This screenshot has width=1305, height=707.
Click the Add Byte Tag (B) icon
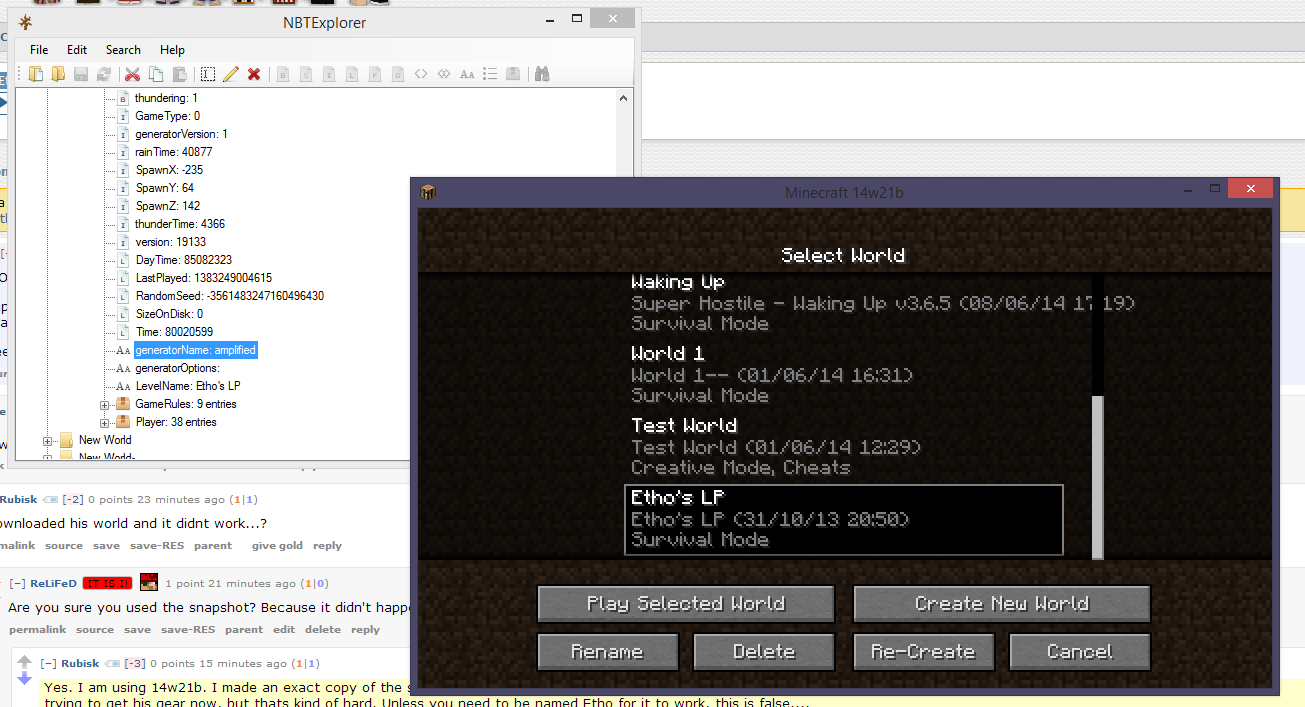pyautogui.click(x=282, y=74)
